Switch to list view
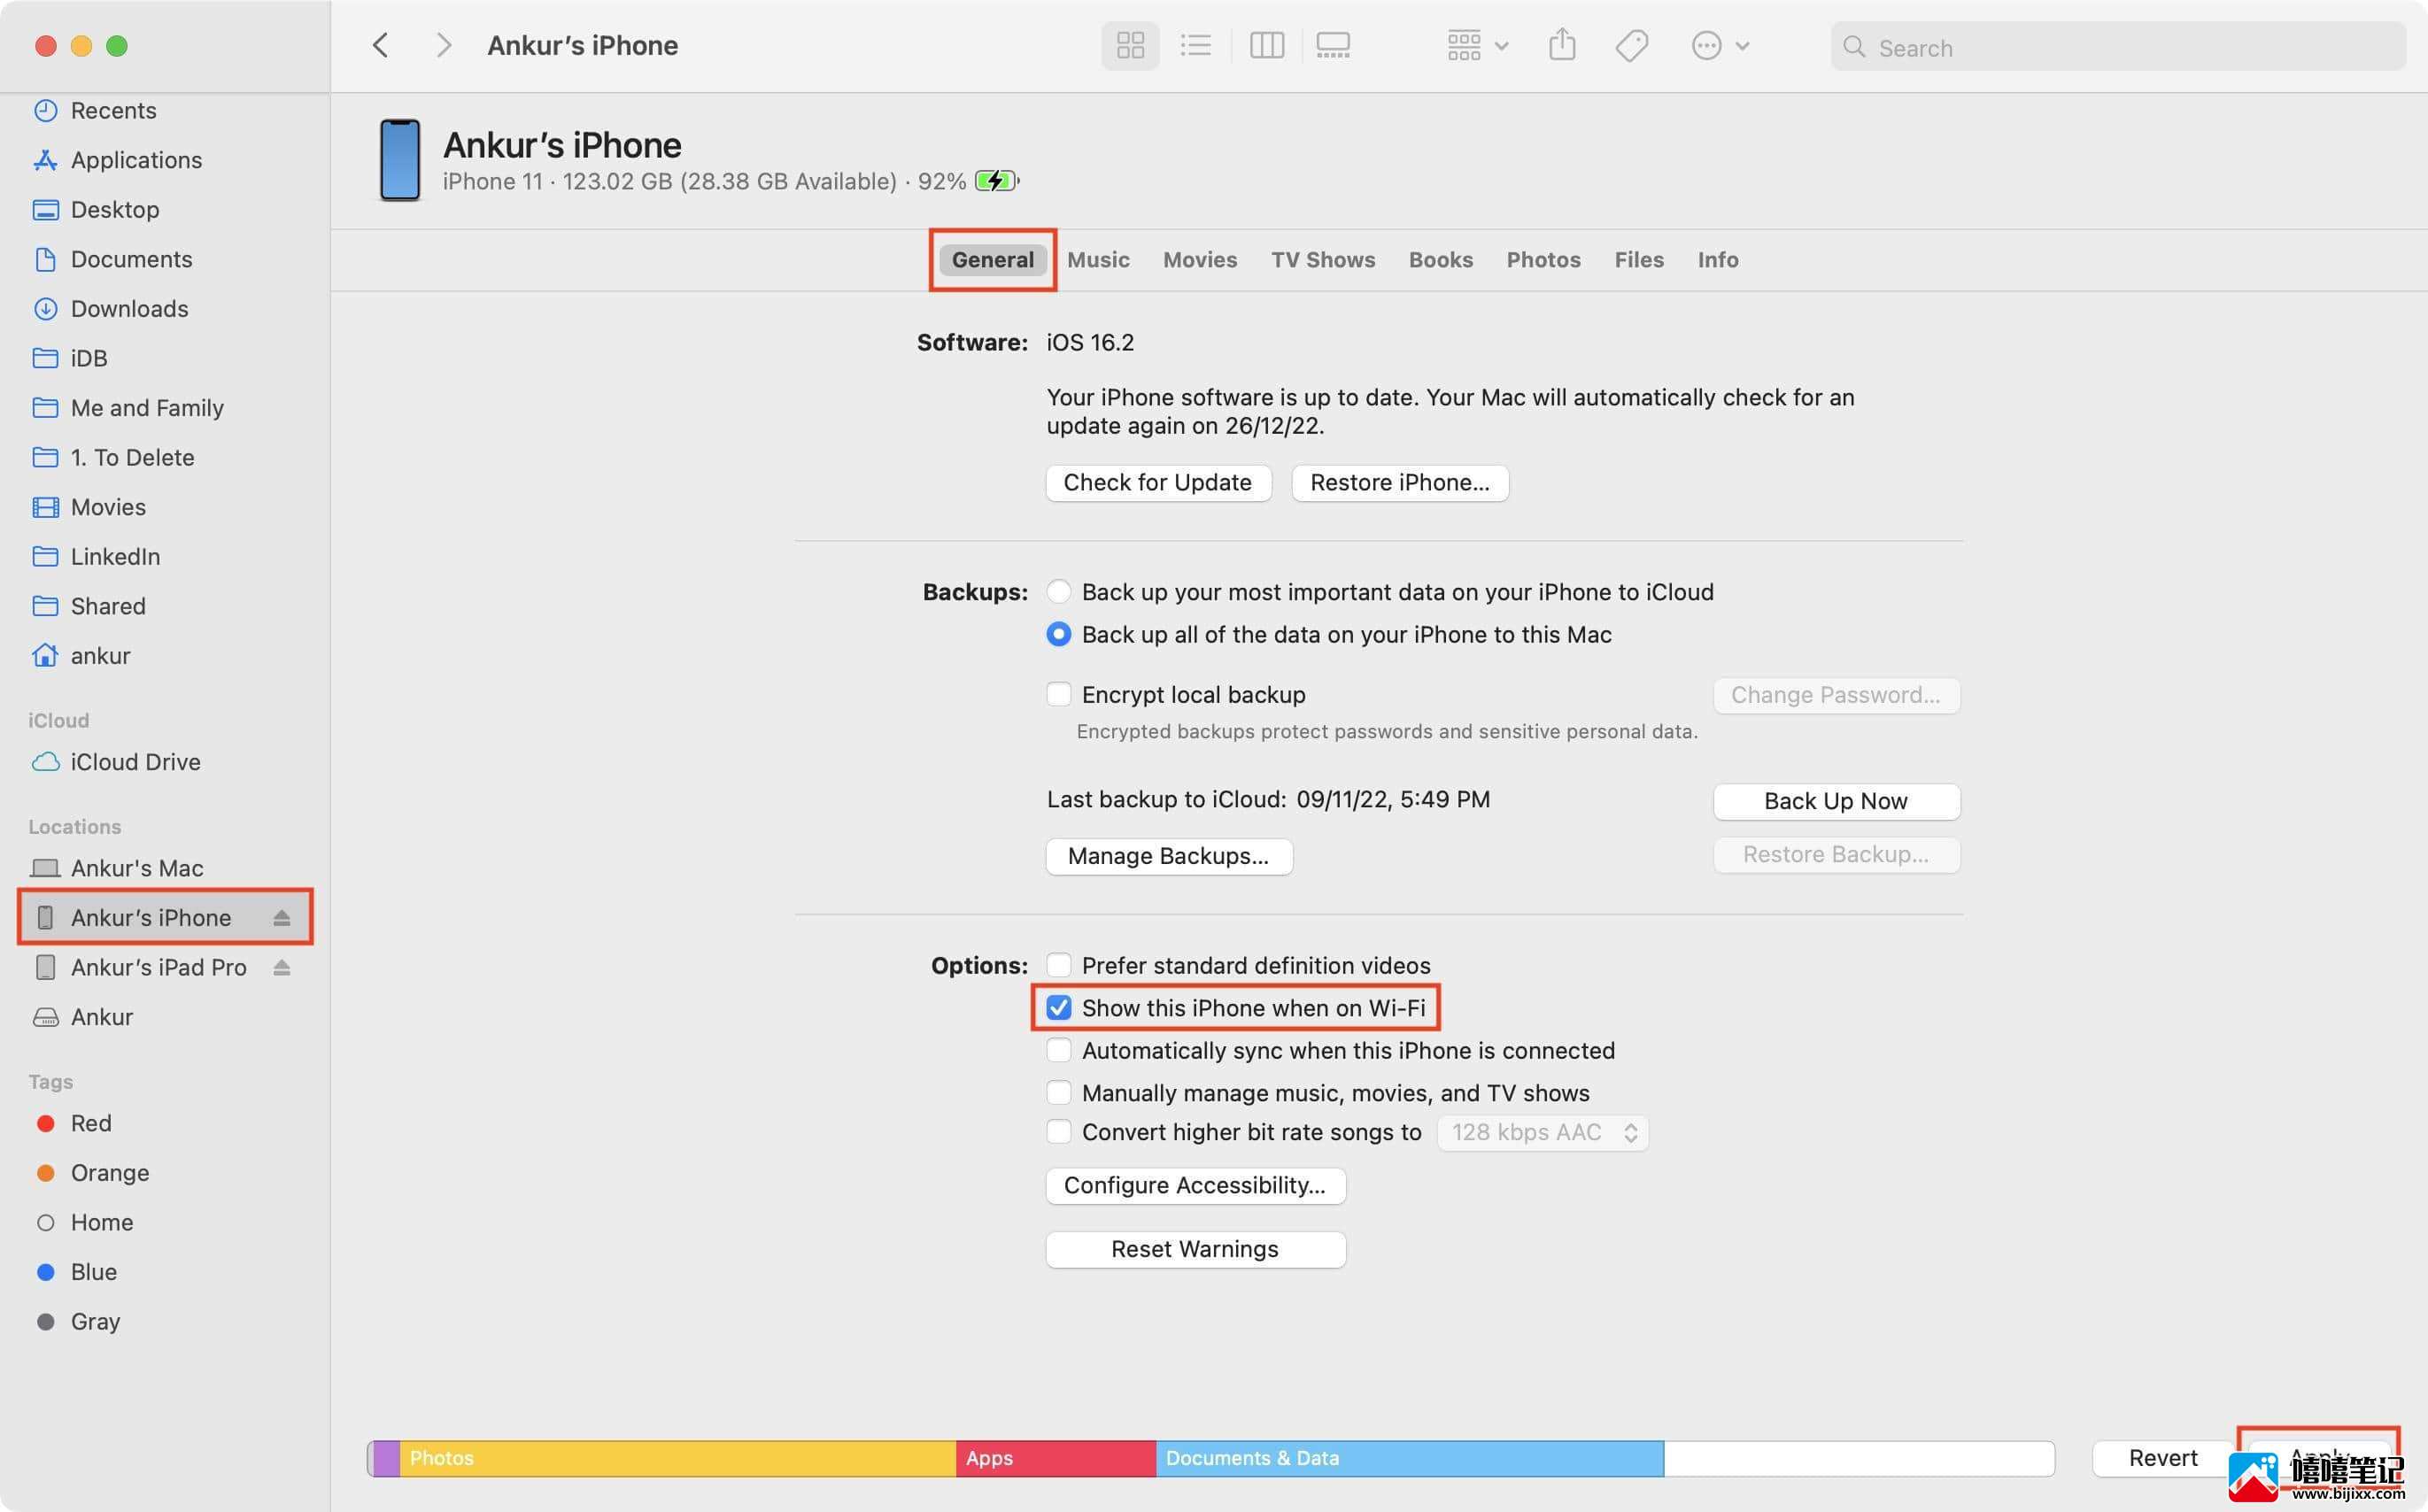Screen dimensions: 2428x1512 (1196, 45)
